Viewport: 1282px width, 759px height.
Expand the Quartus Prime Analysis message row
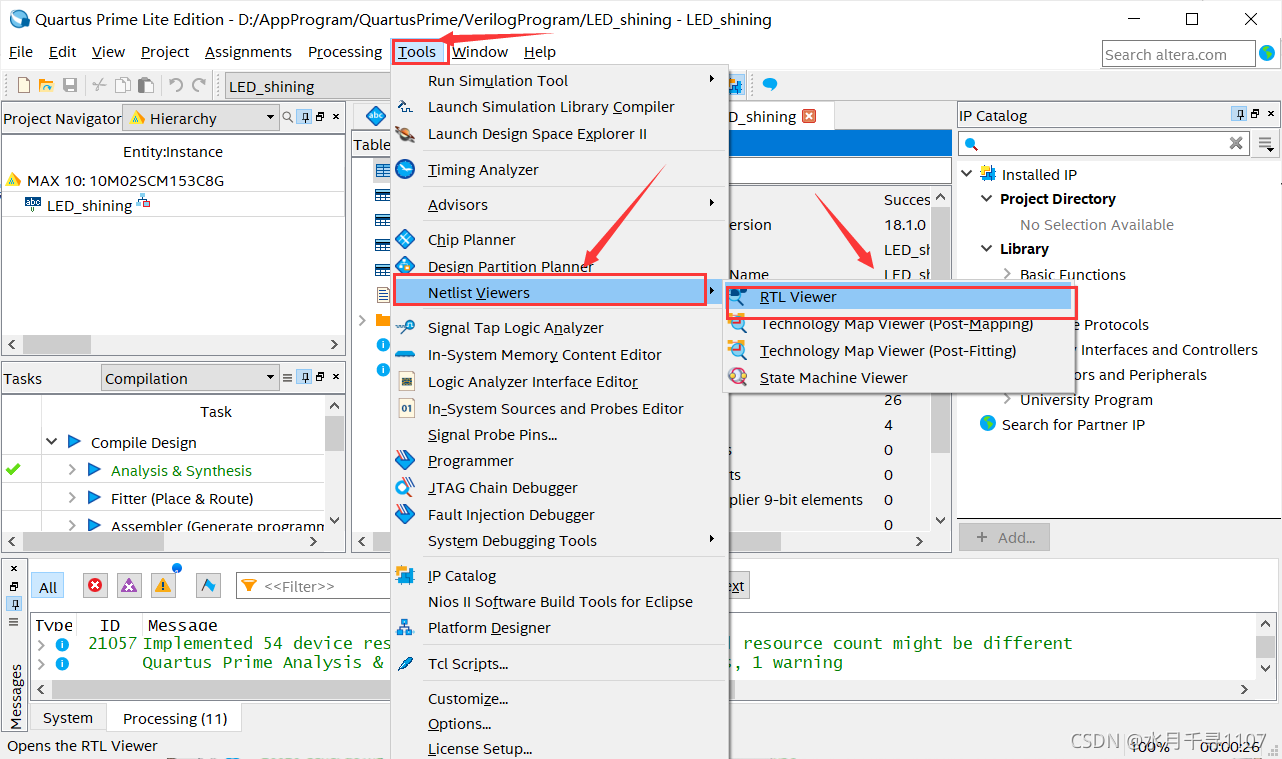click(41, 663)
